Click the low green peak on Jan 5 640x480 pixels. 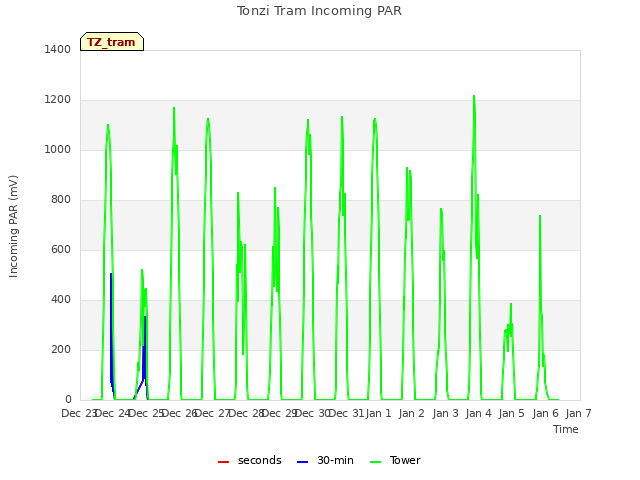(x=511, y=305)
